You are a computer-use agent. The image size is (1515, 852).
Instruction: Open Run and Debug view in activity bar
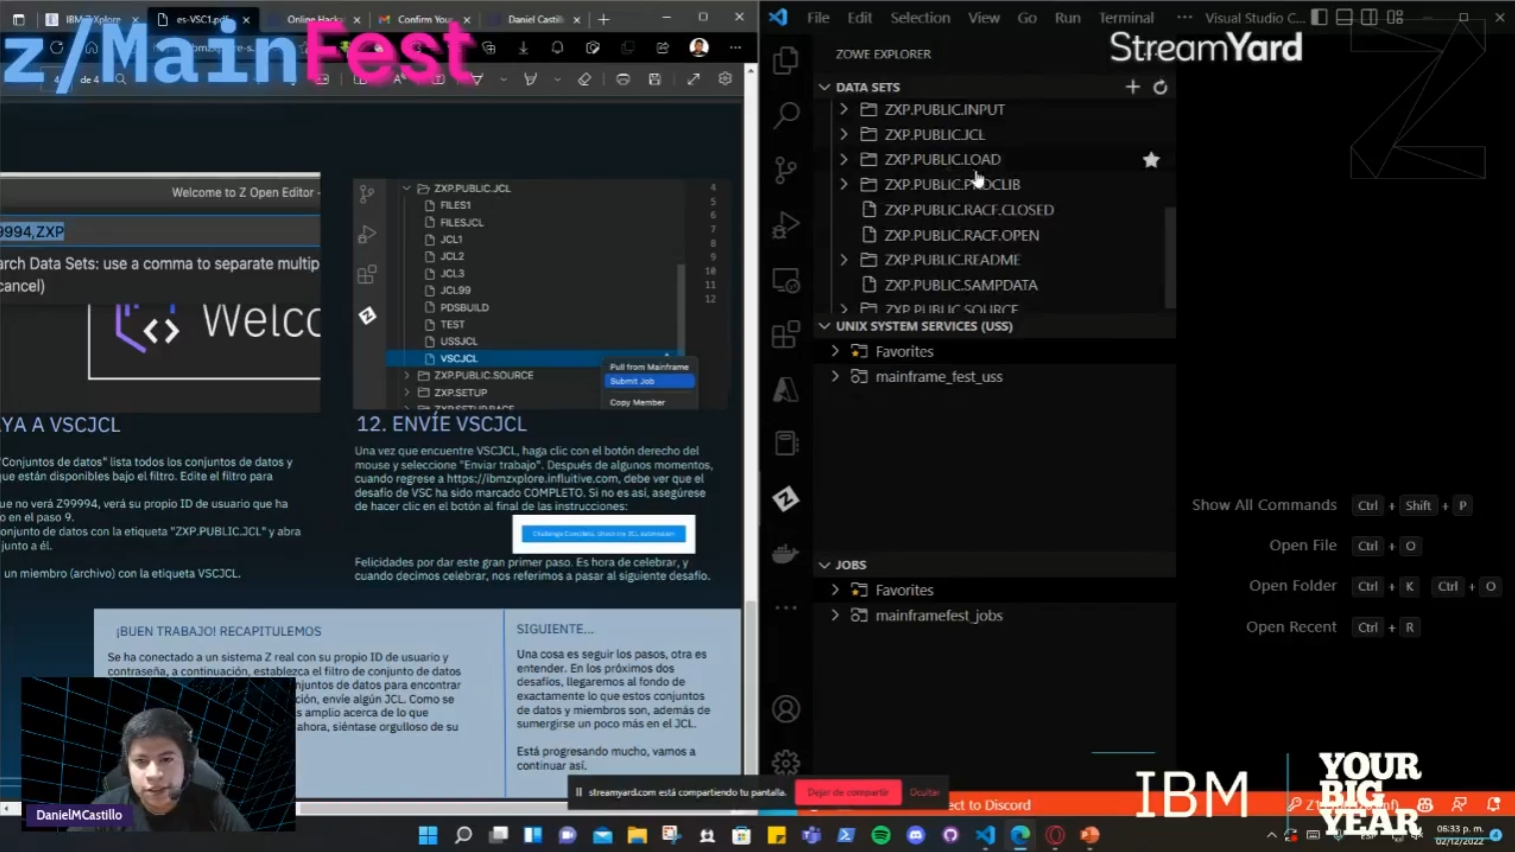coord(786,225)
